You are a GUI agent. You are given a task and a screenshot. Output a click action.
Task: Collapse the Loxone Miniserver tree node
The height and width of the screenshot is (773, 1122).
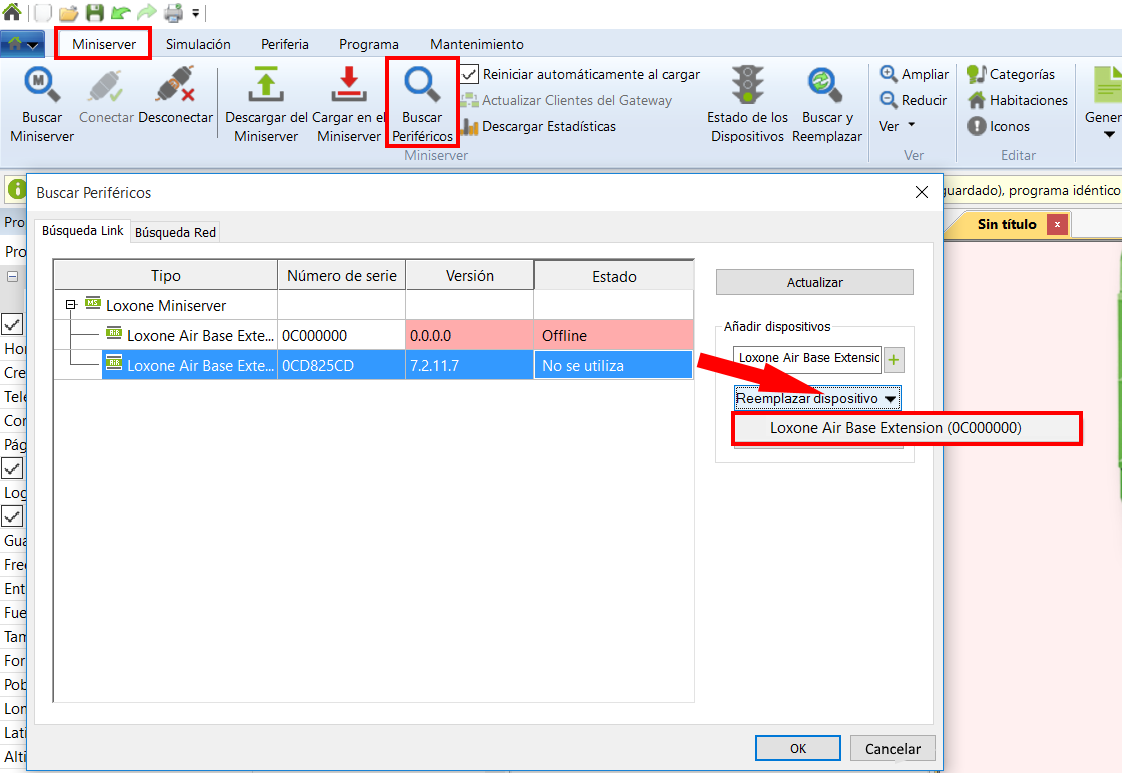[71, 305]
